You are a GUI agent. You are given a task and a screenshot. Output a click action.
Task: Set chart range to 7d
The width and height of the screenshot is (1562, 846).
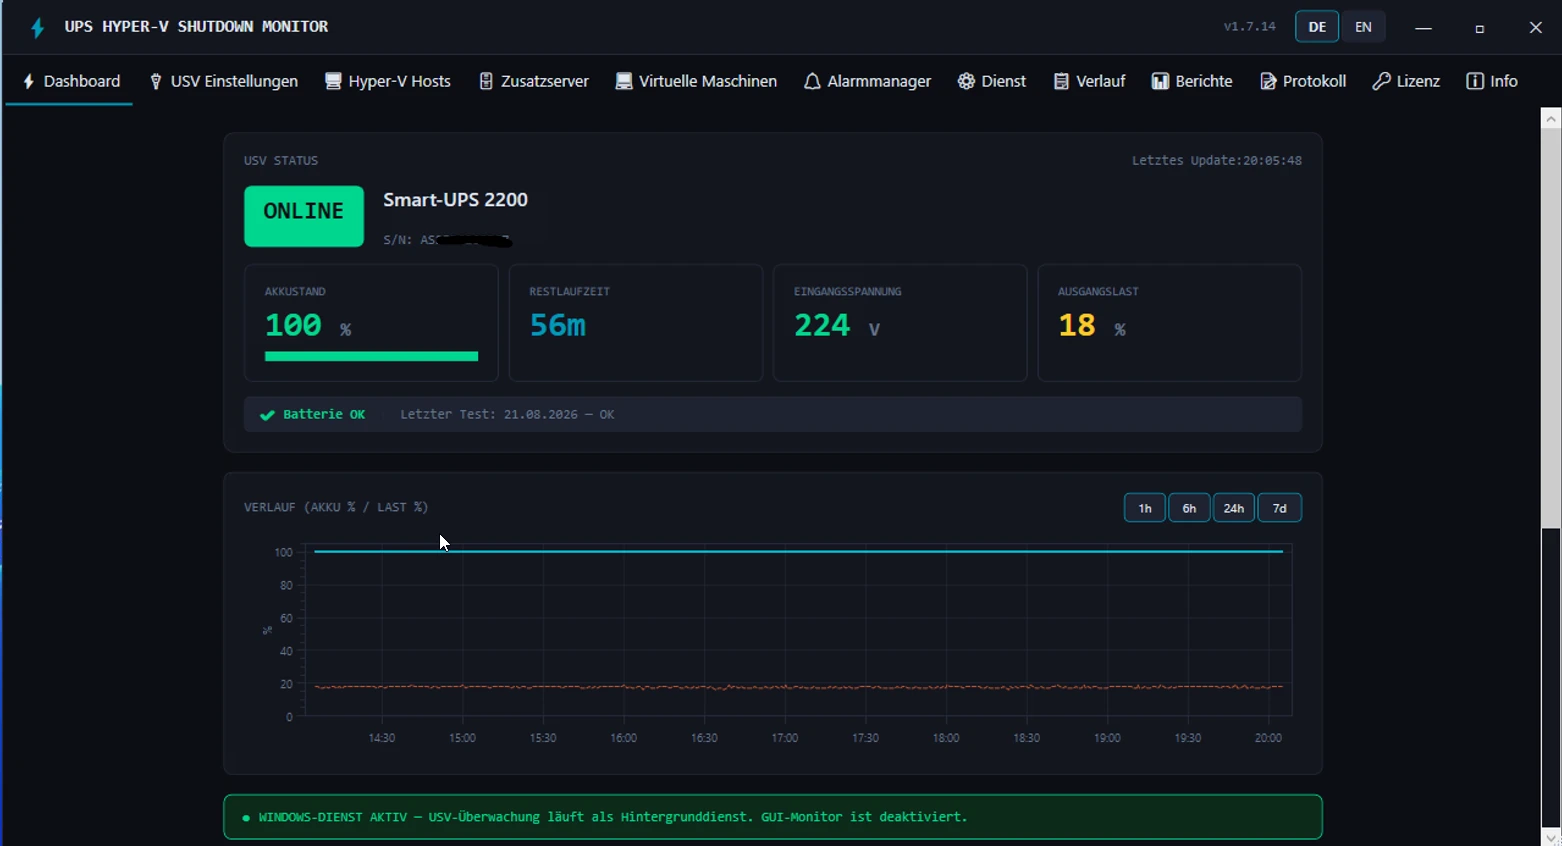(x=1279, y=508)
